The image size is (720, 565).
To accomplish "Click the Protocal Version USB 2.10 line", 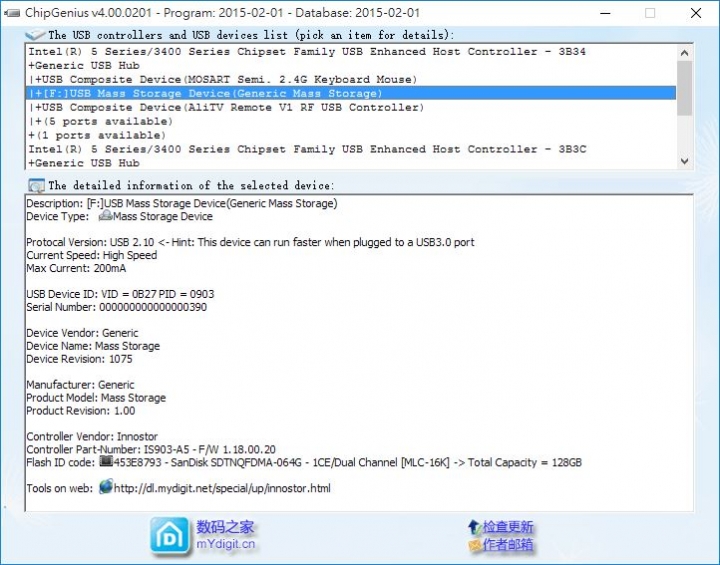I will coord(250,242).
